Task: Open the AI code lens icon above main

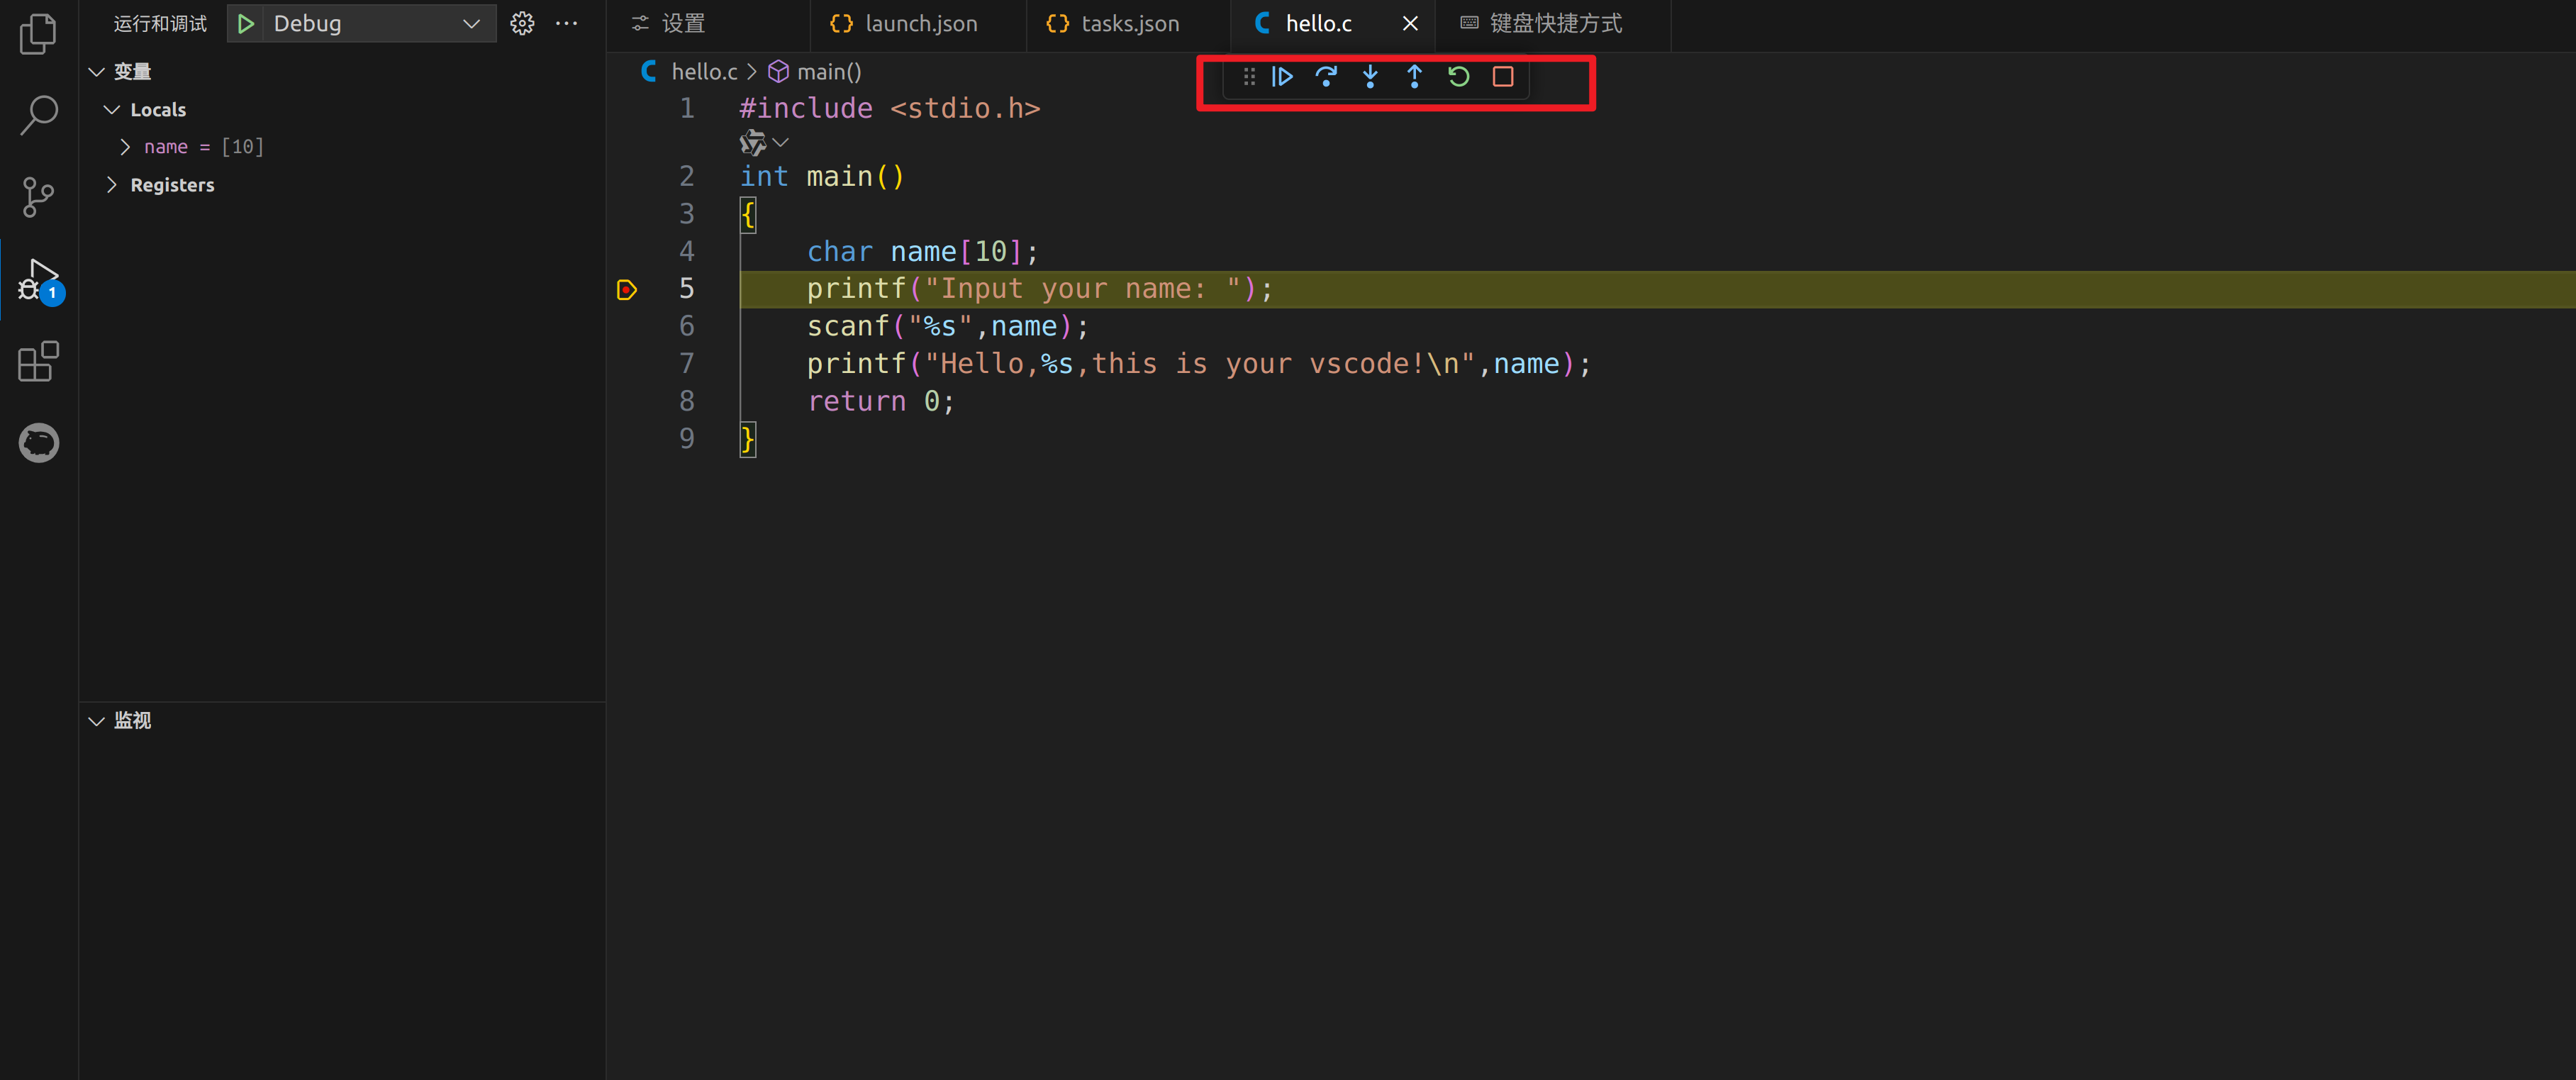Action: tap(752, 143)
